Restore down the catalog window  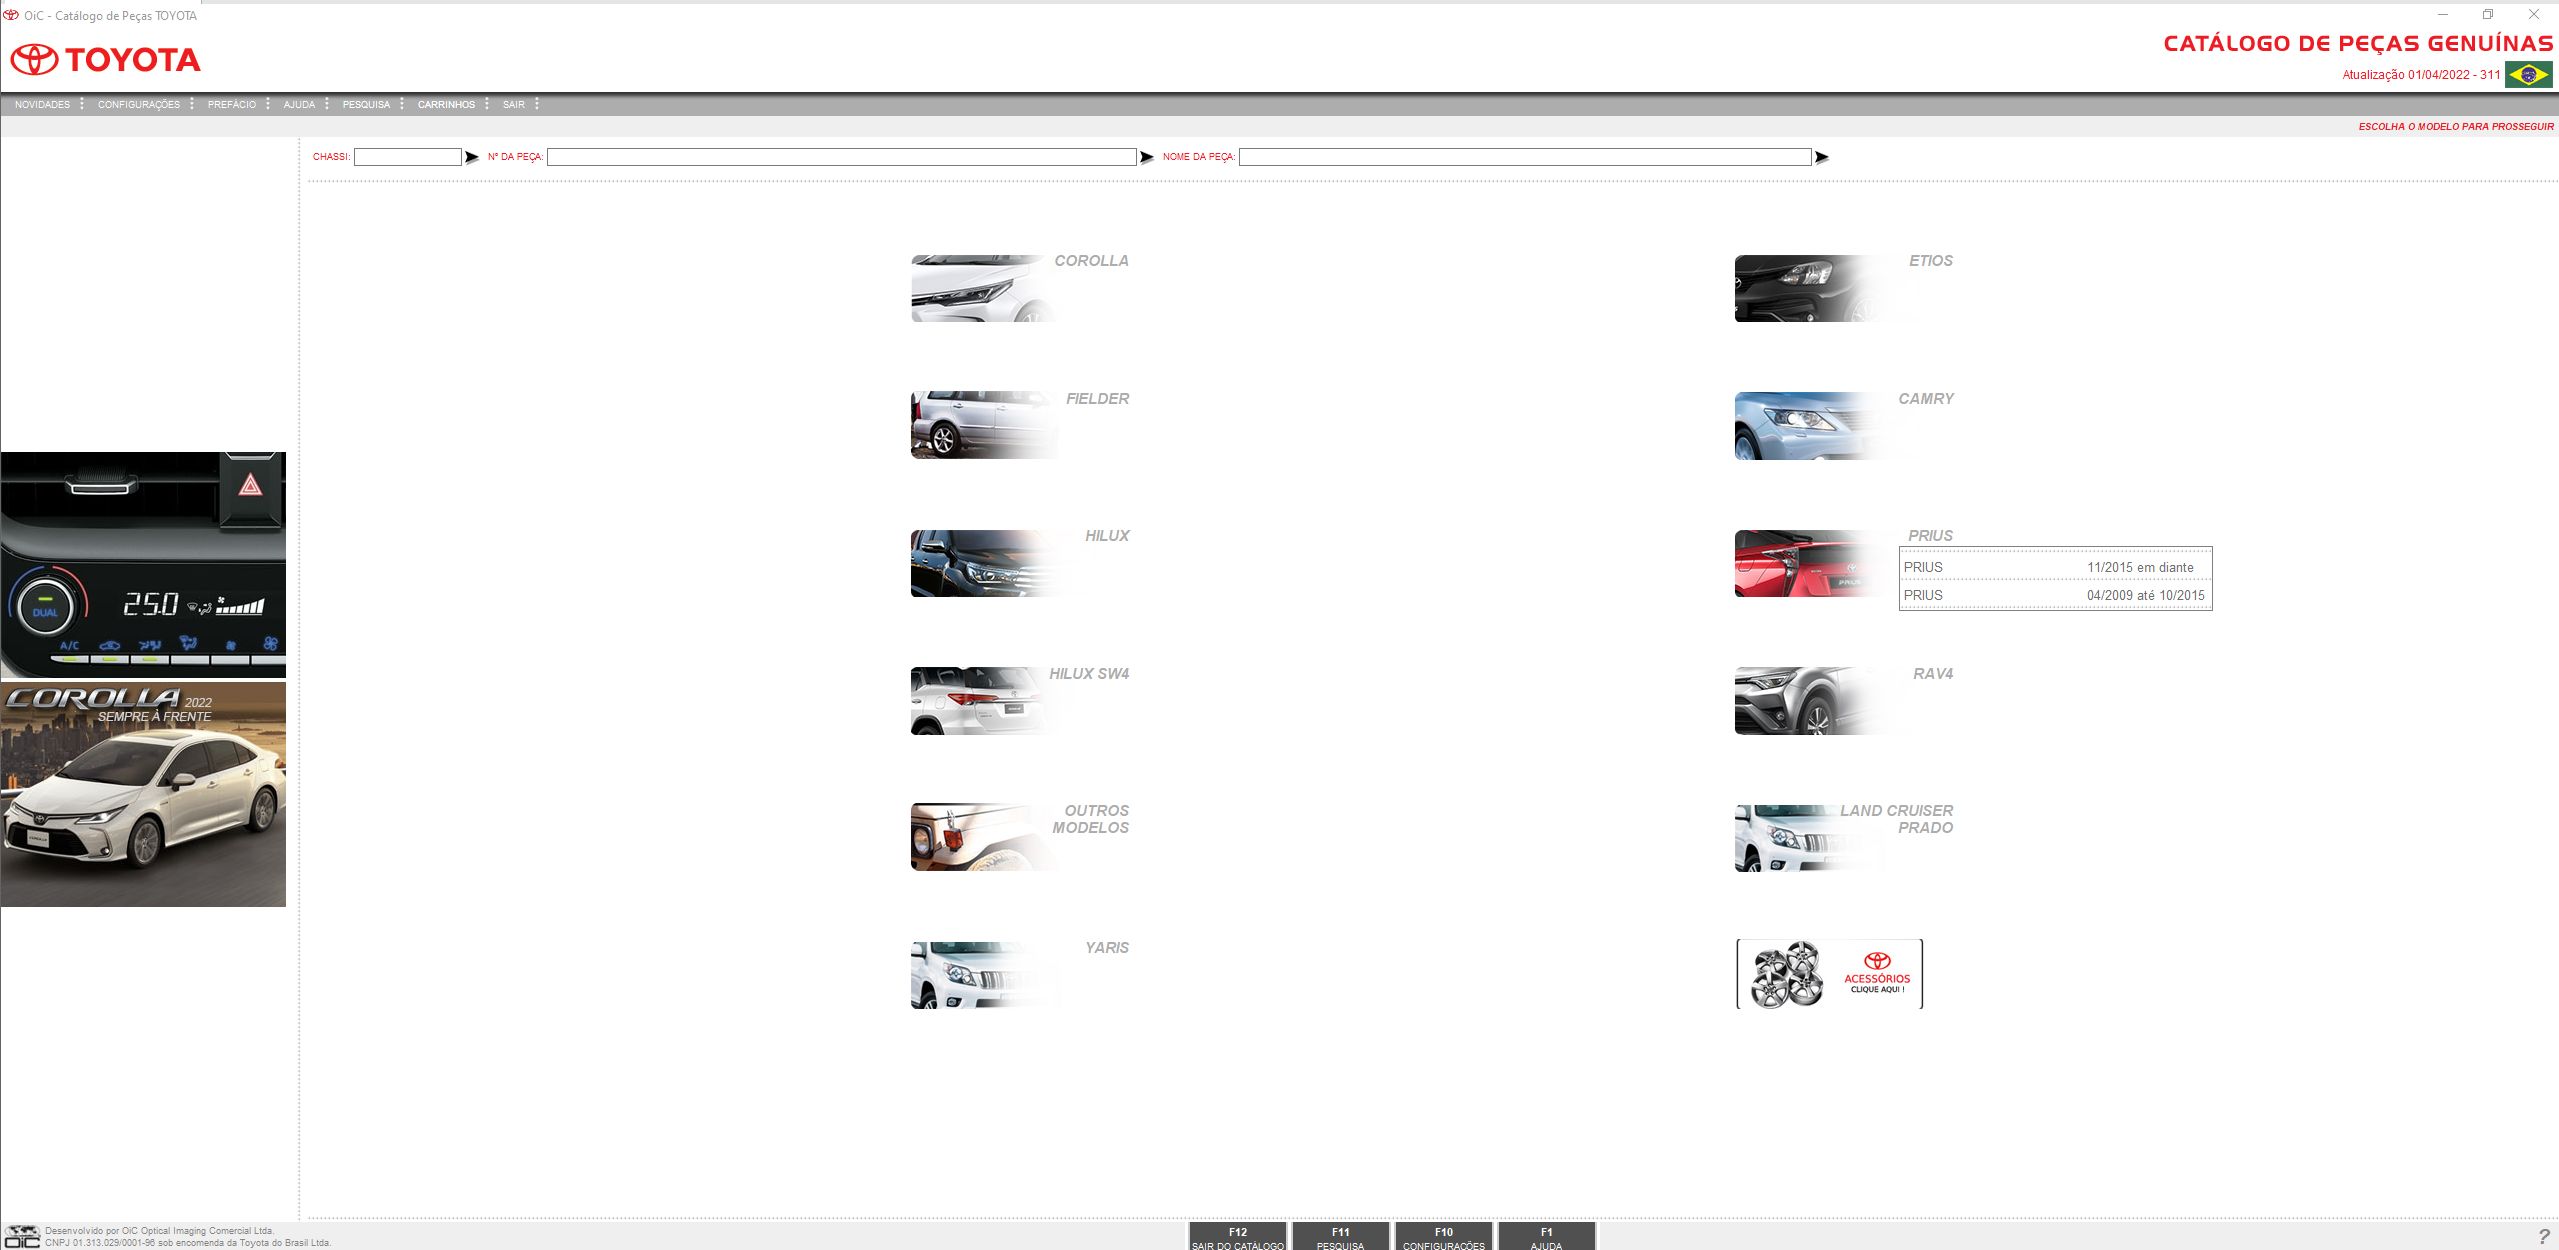point(2488,14)
